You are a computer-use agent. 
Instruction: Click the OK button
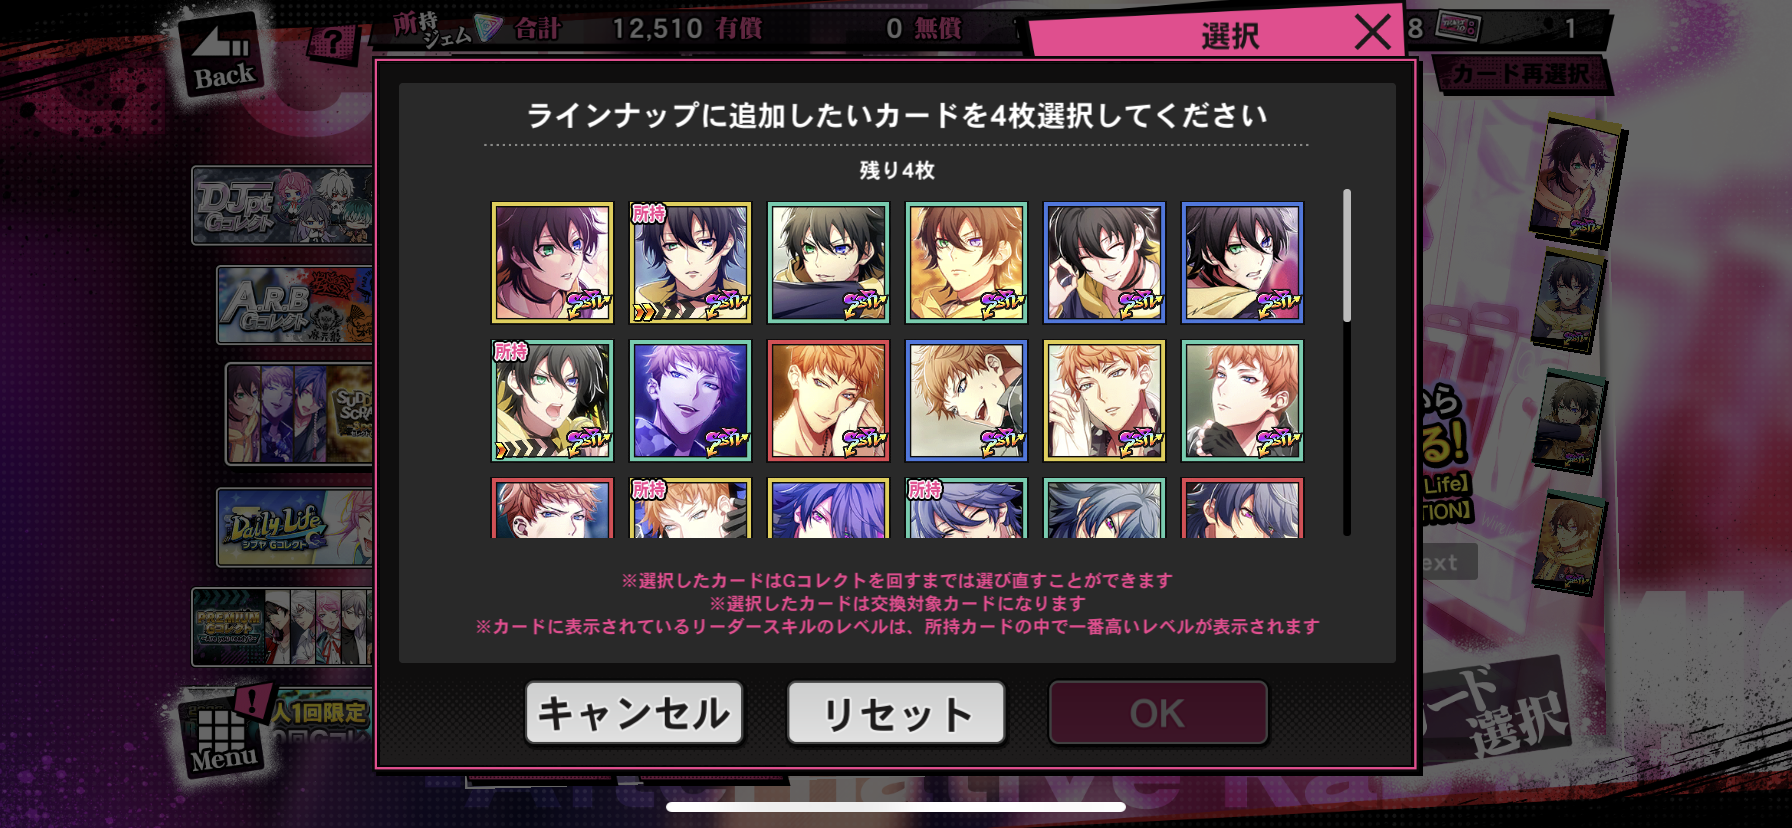click(x=1158, y=713)
